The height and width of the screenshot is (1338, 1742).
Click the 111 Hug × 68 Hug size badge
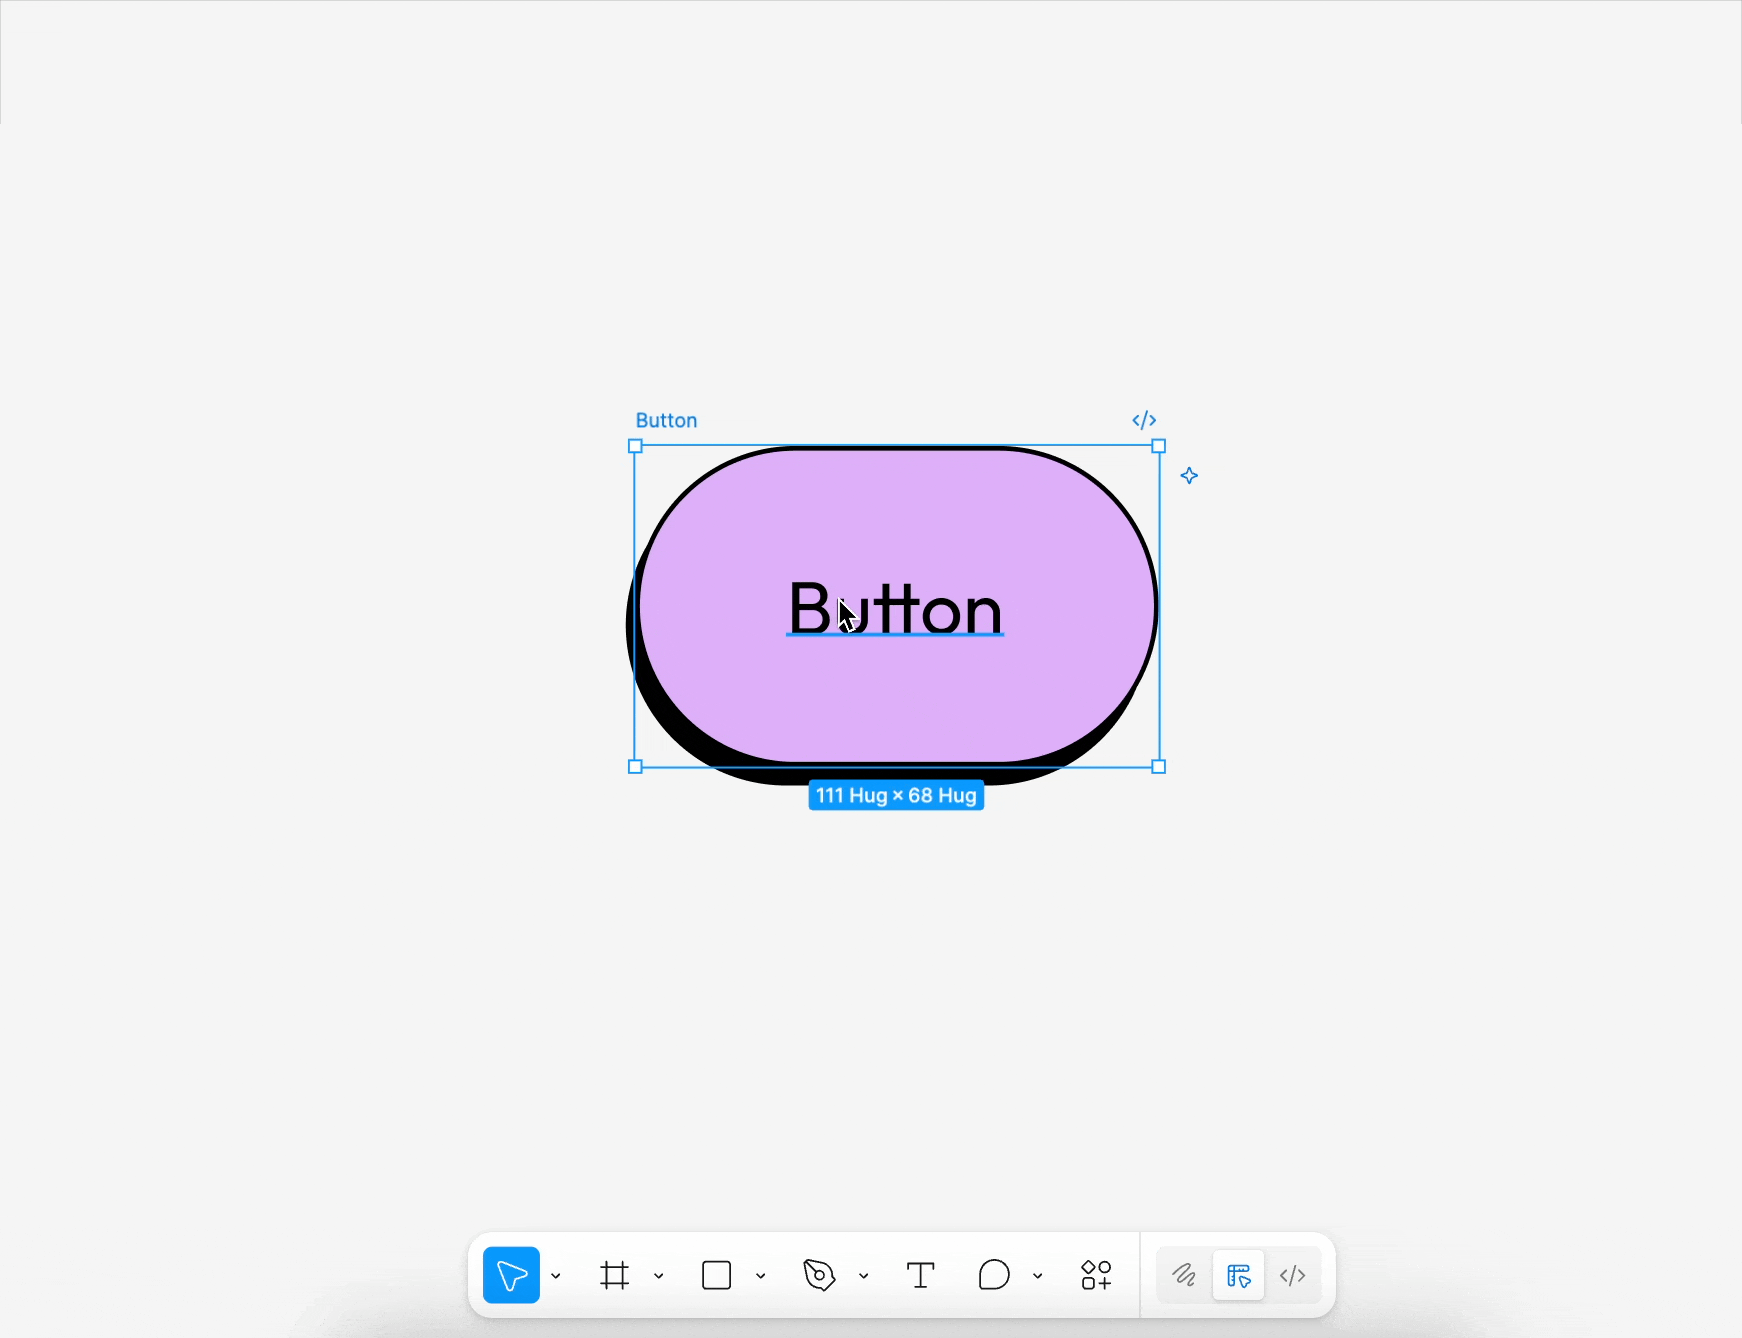pos(896,795)
